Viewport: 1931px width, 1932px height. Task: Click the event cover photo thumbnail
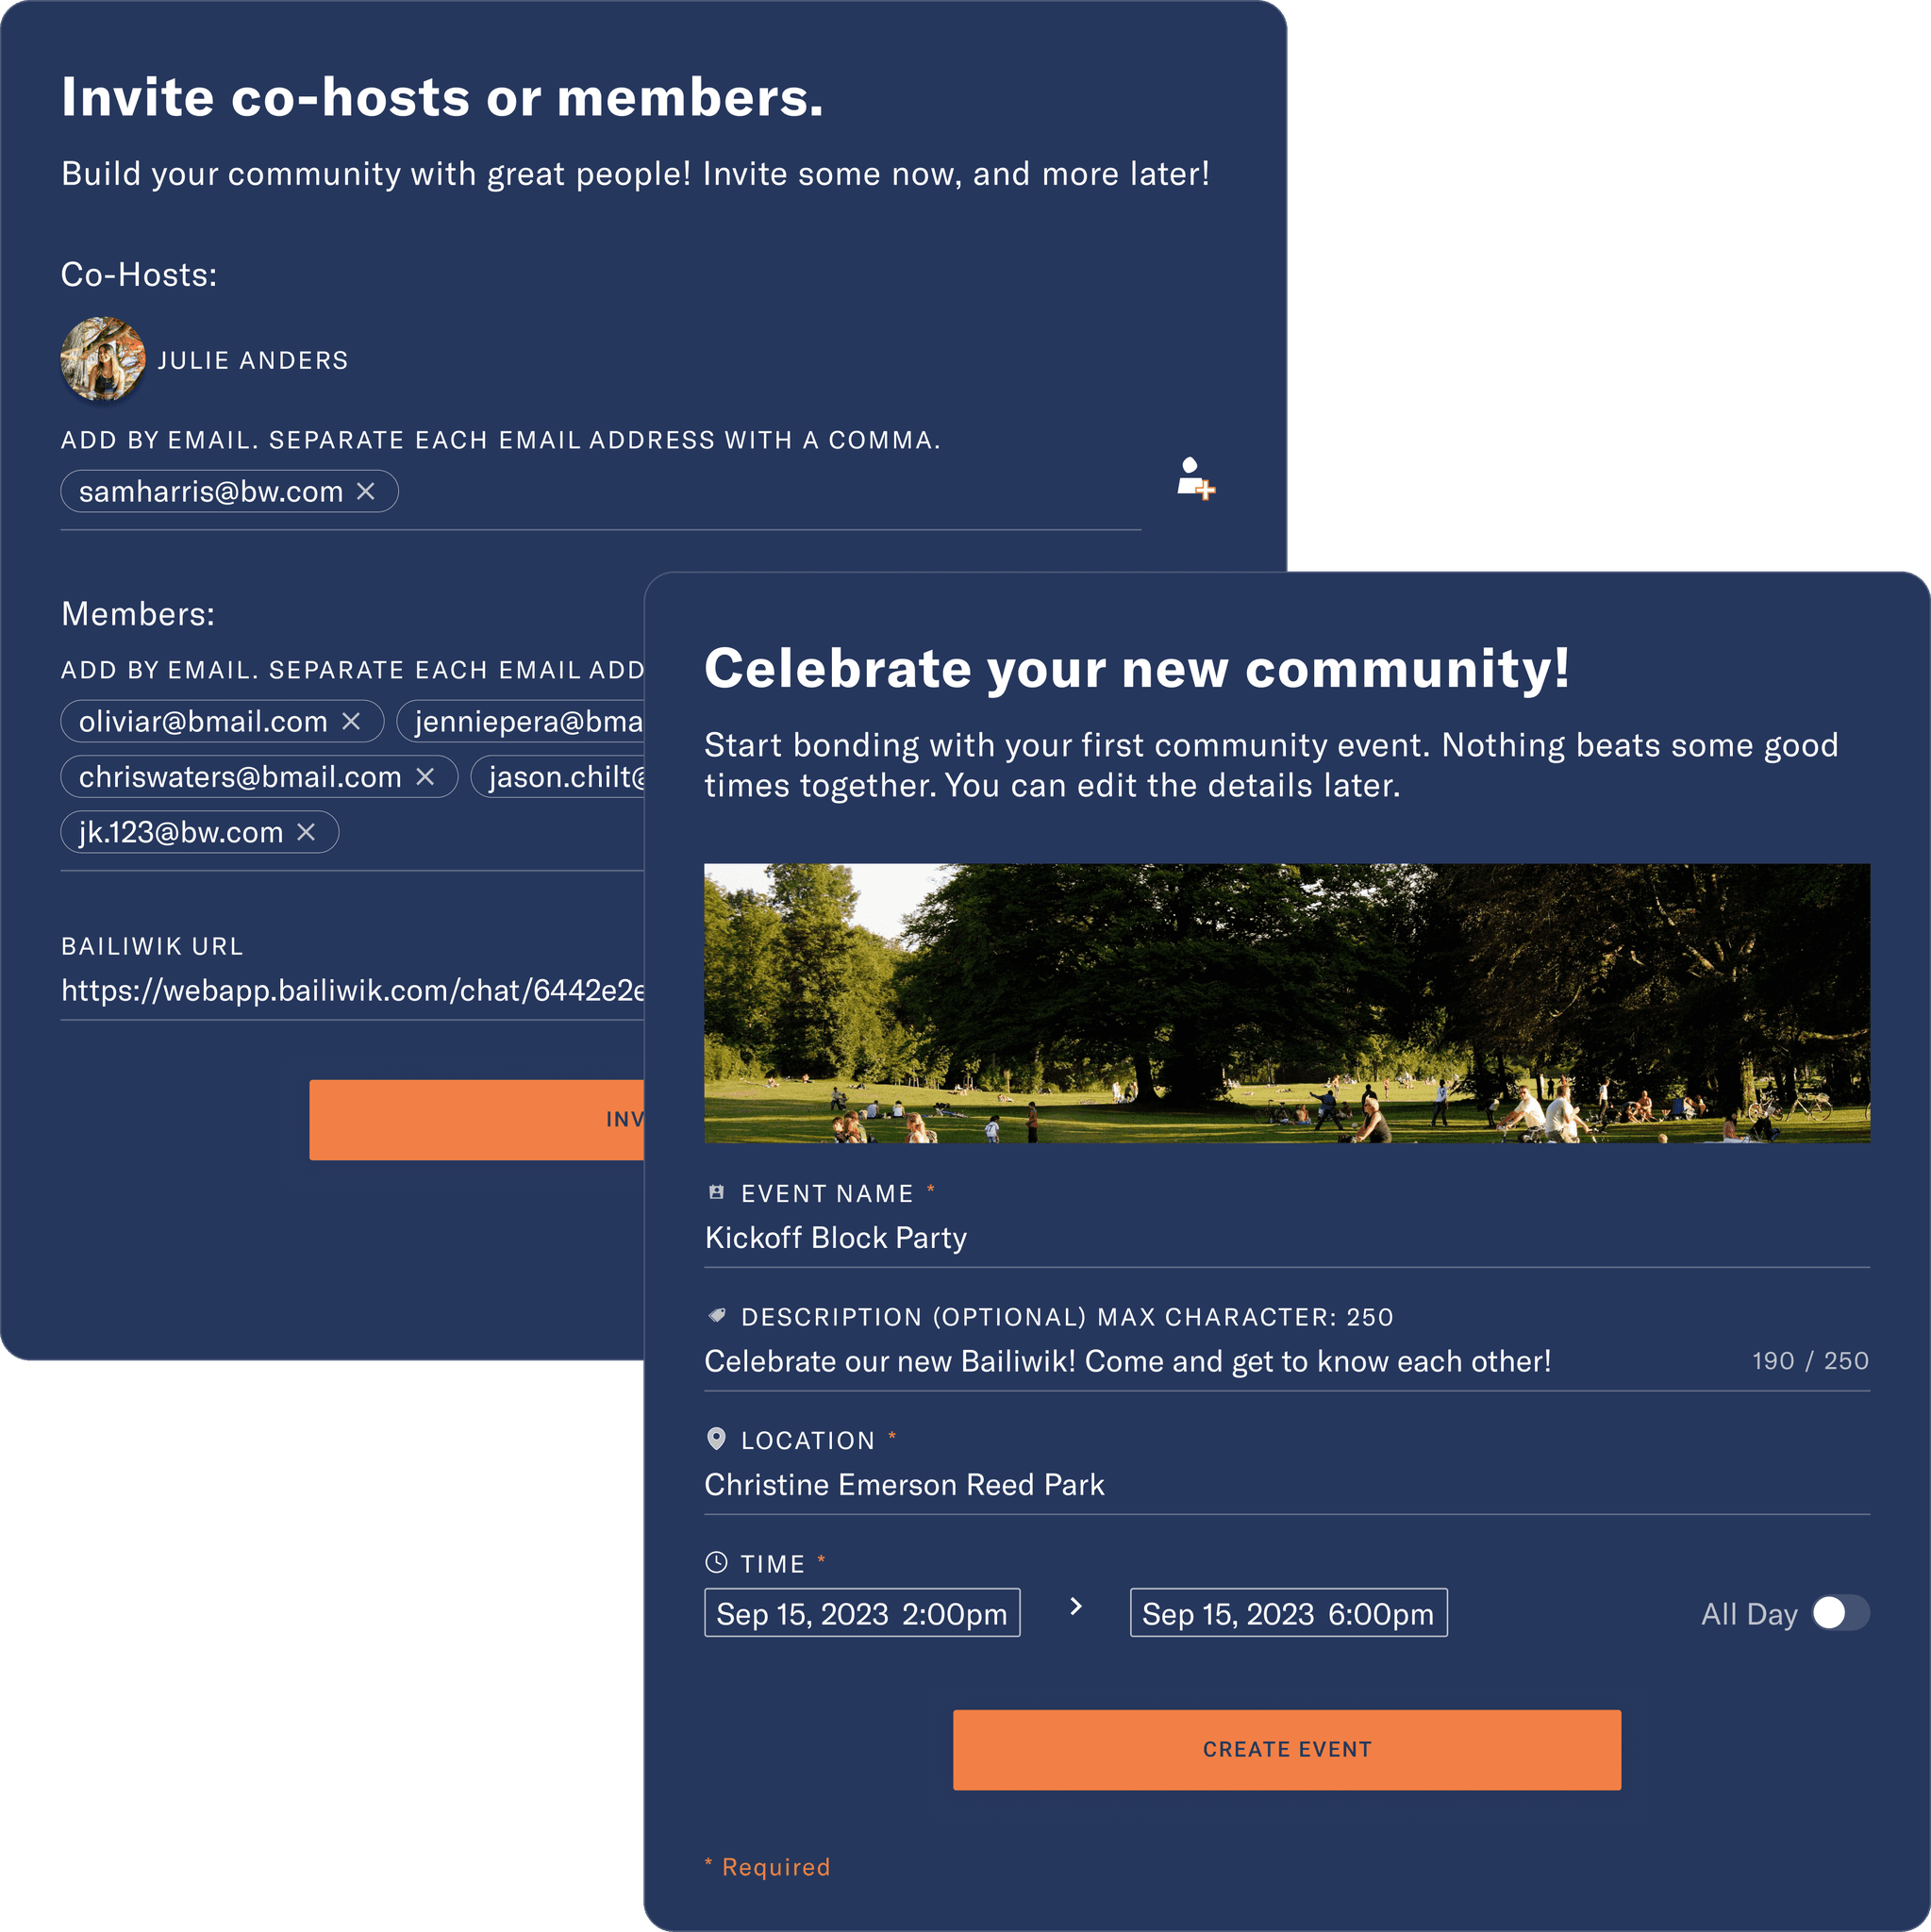1288,1001
